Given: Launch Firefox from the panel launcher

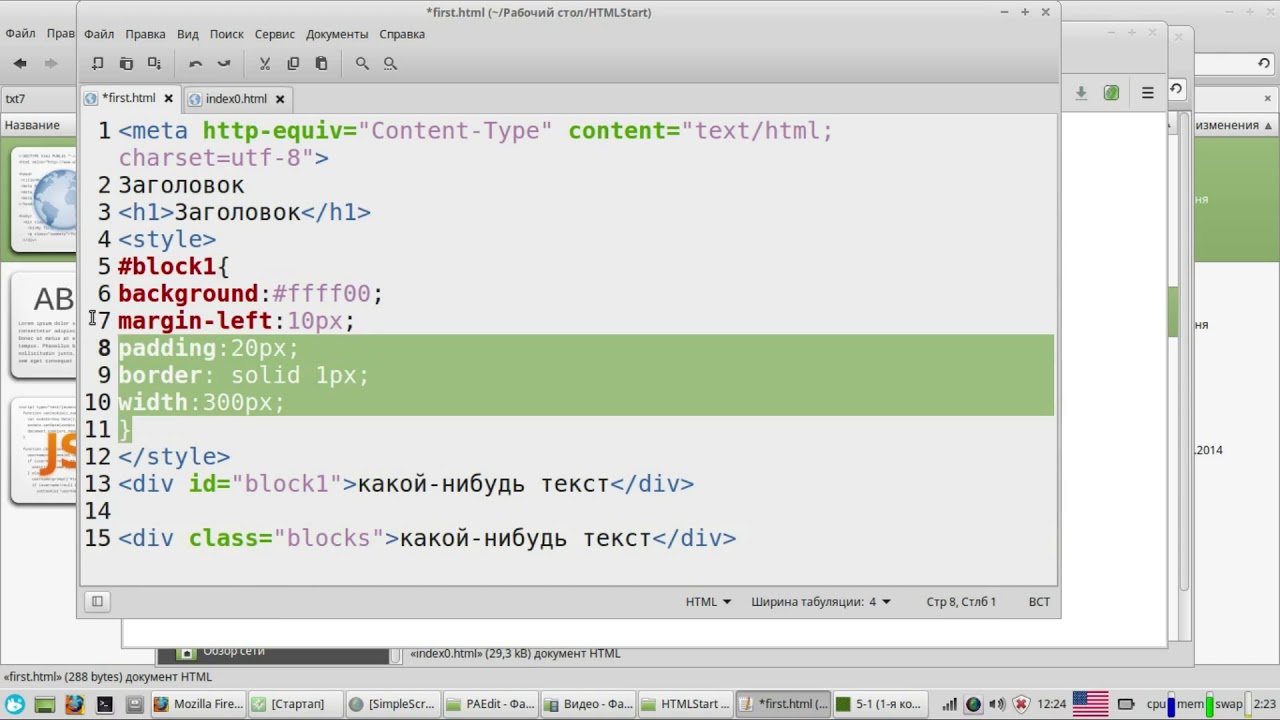Looking at the screenshot, I should click(75, 704).
